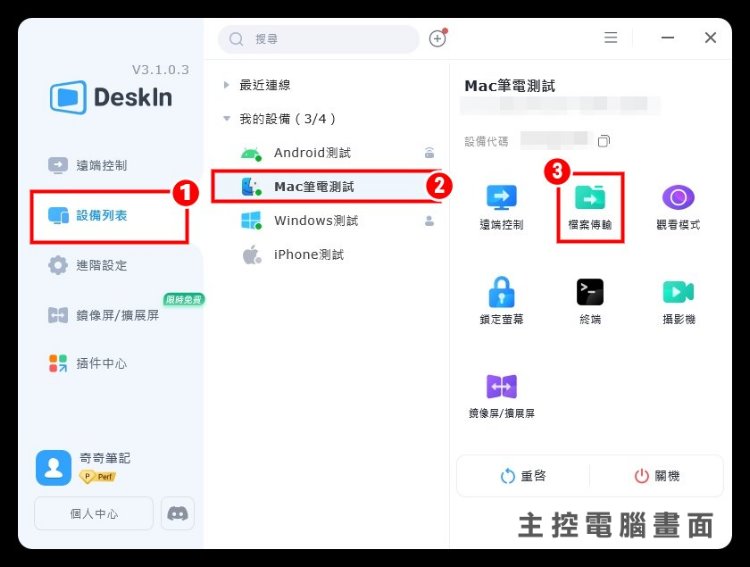Start 遠端控制 for the Mac device
The height and width of the screenshot is (567, 750).
pos(501,208)
